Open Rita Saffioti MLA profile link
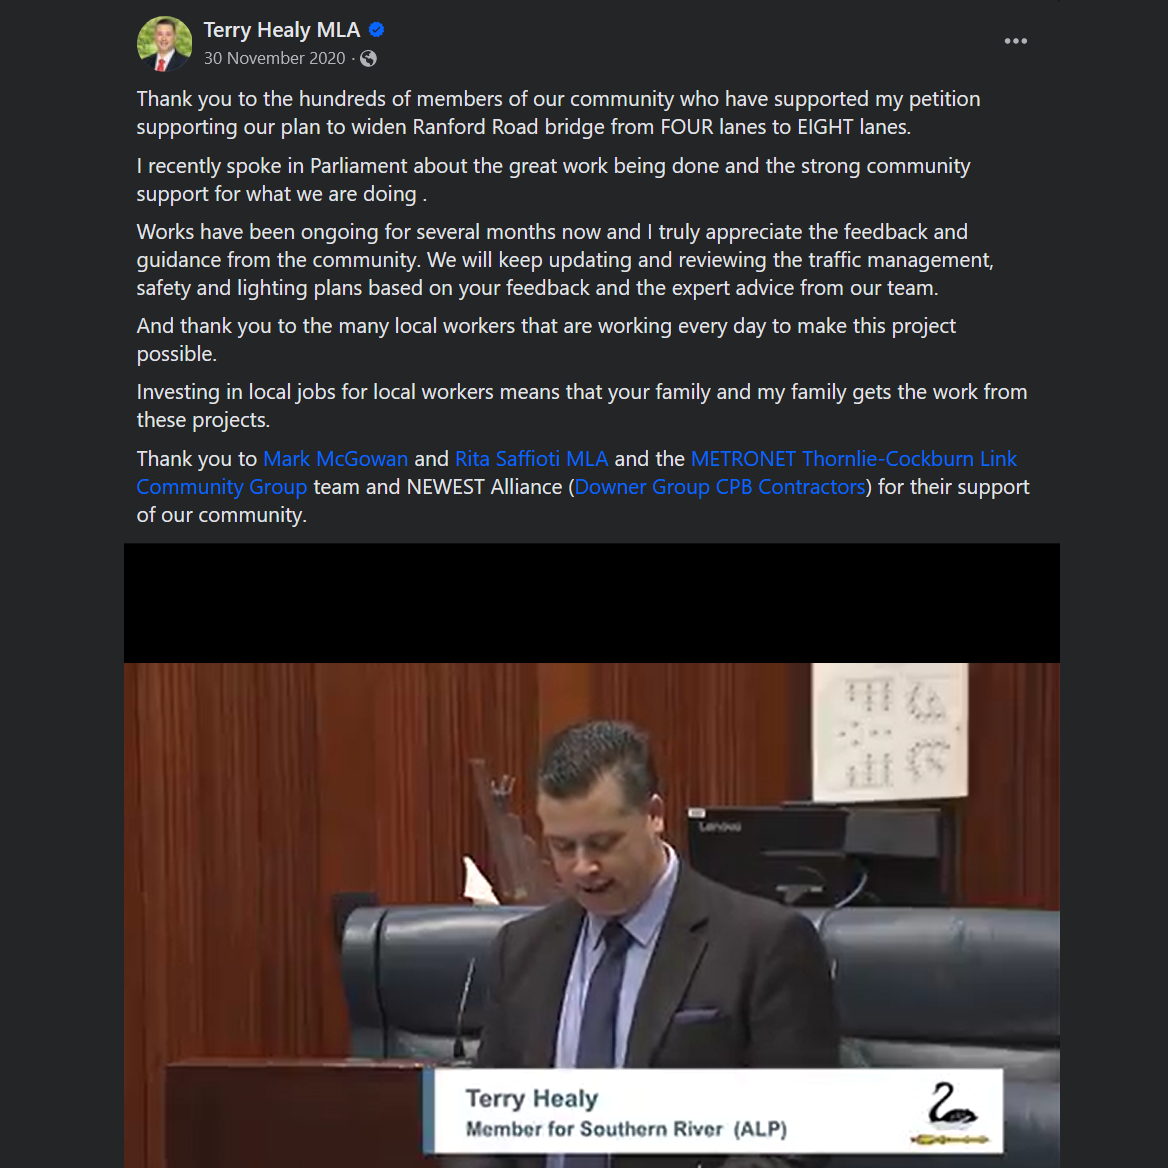 point(531,459)
